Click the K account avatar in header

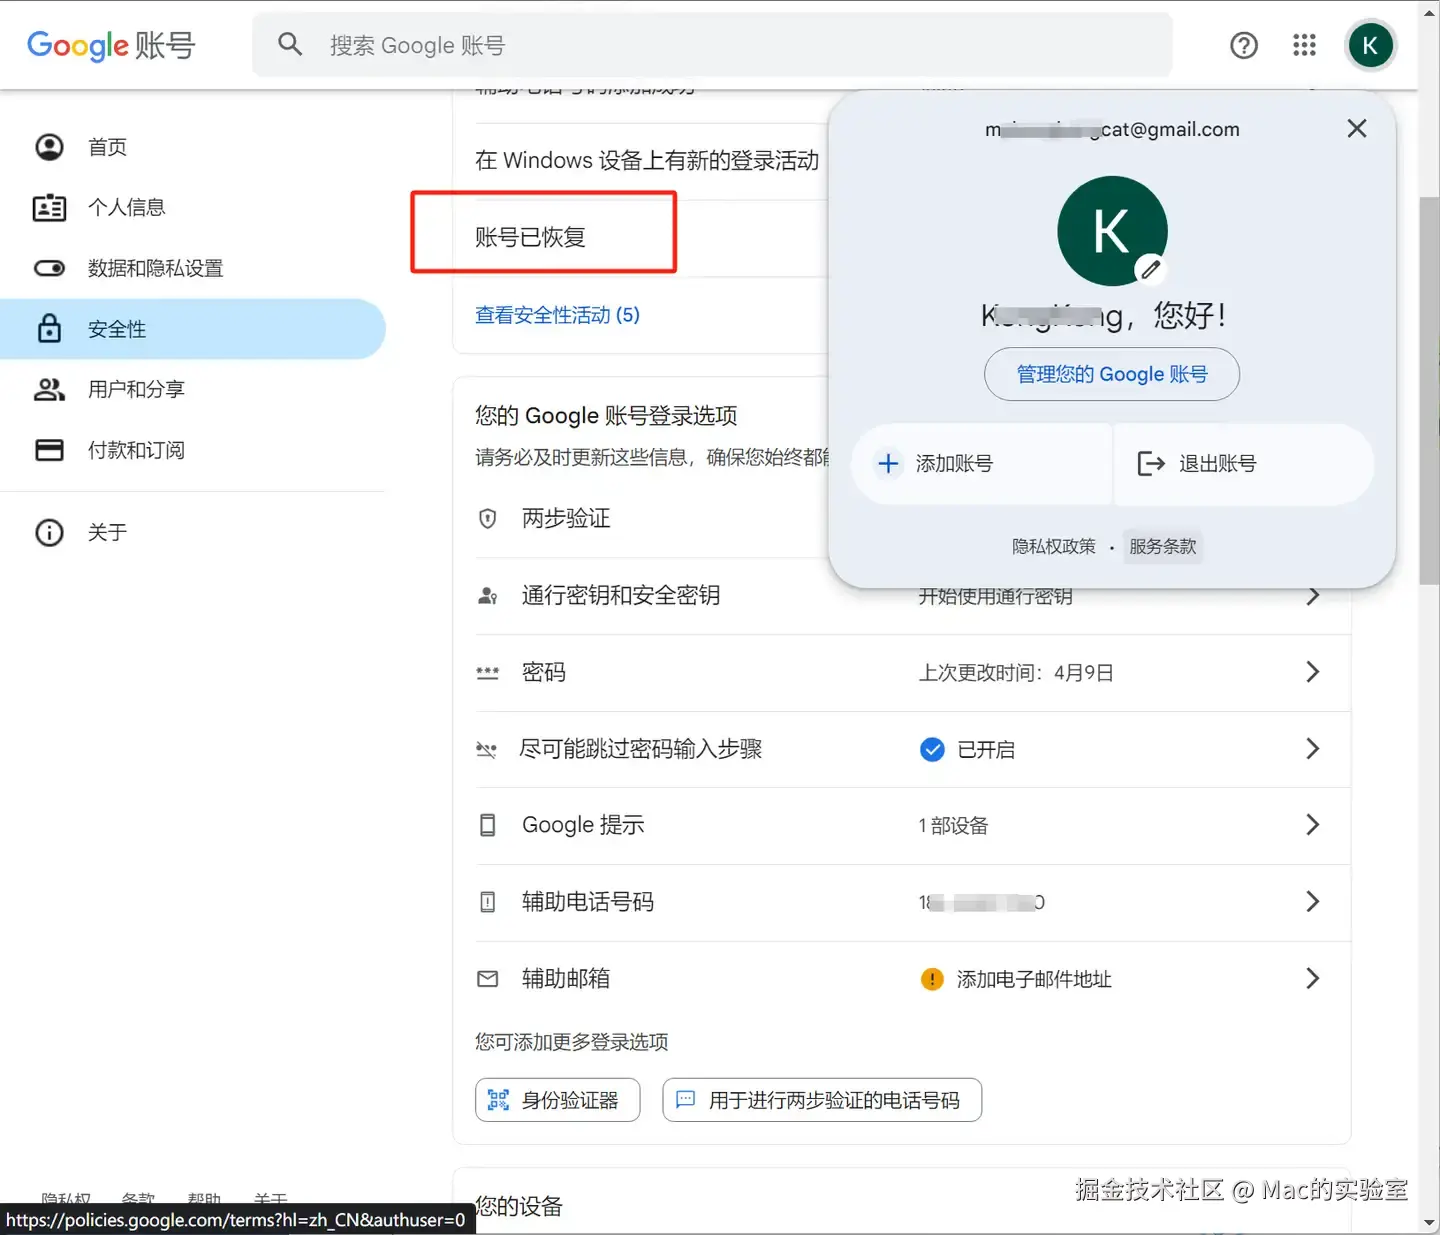(x=1370, y=45)
